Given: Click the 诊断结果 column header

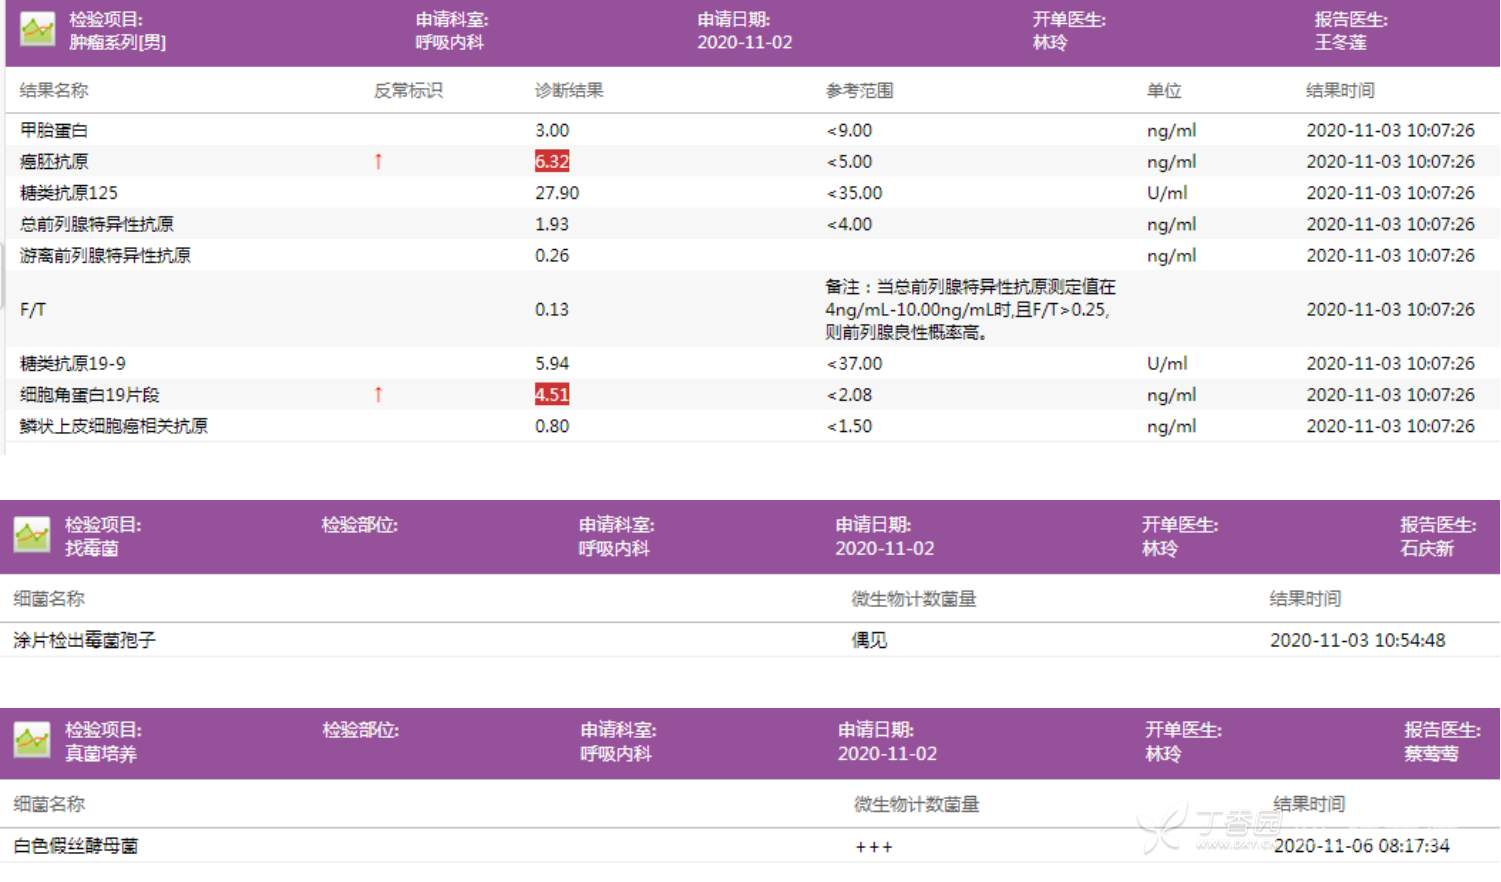Looking at the screenshot, I should 569,91.
